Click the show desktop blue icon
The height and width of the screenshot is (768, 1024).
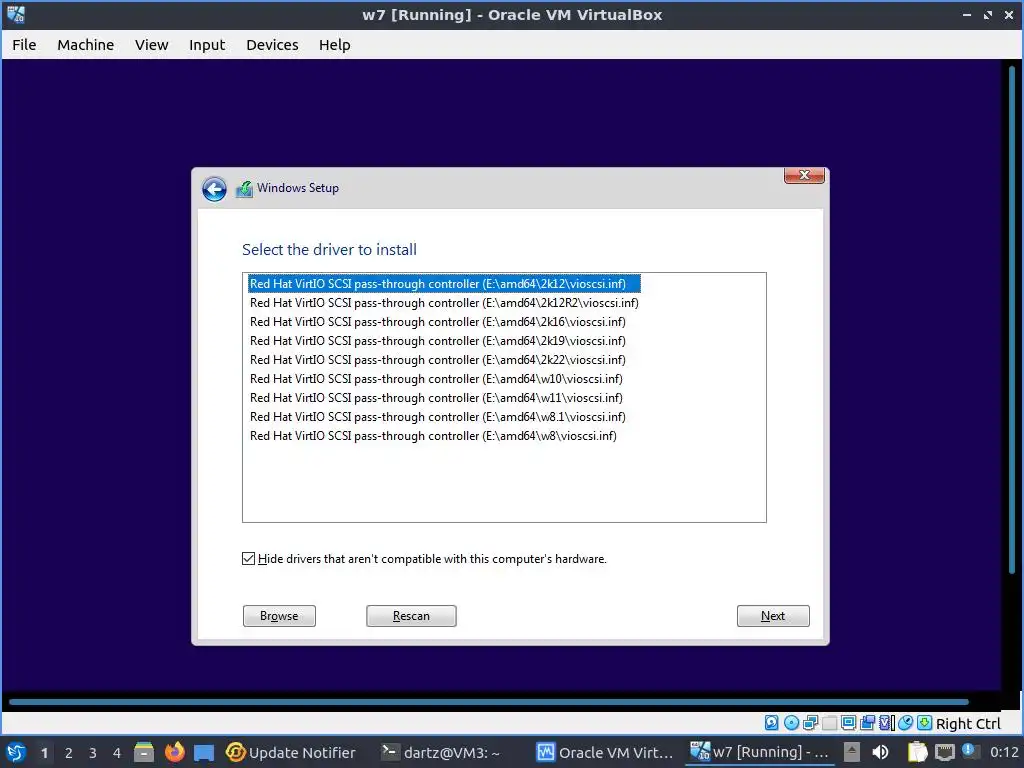tap(204, 752)
